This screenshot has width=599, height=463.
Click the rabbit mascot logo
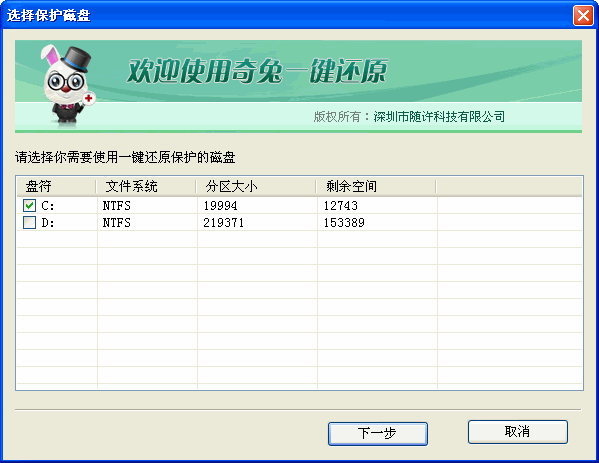point(68,85)
